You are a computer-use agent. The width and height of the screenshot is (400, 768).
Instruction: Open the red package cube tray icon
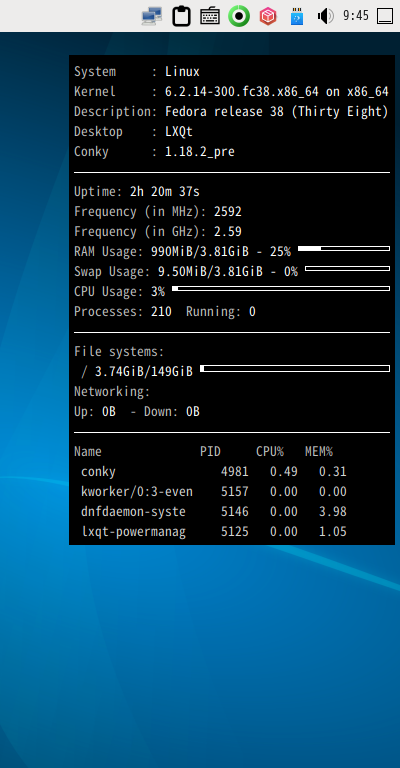pyautogui.click(x=268, y=16)
